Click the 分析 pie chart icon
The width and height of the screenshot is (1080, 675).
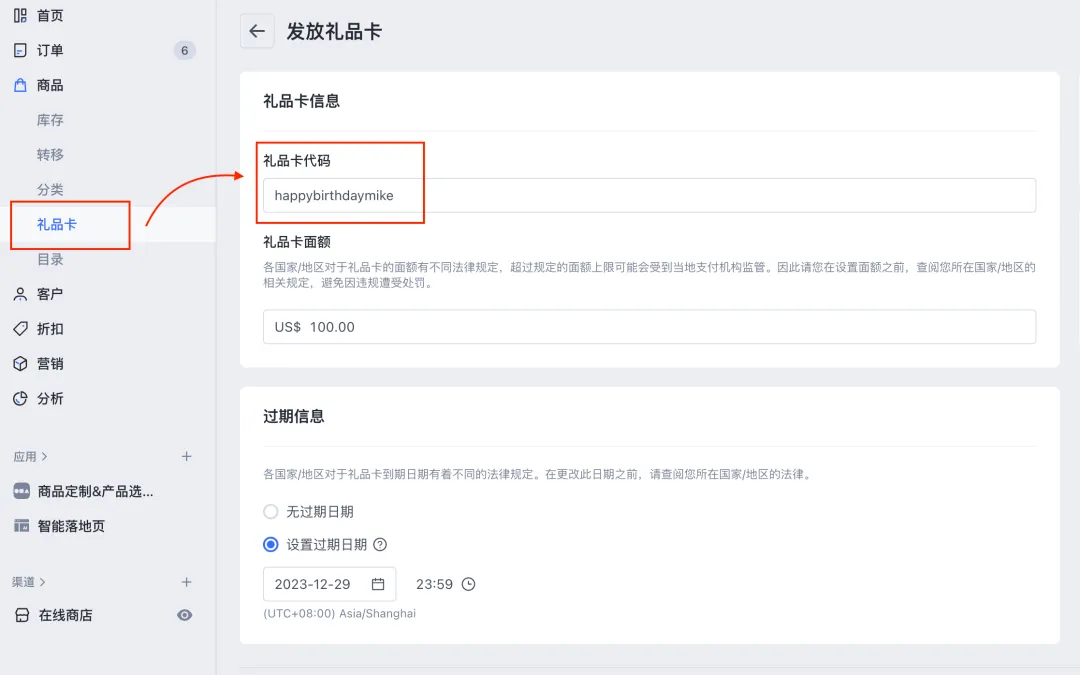(x=21, y=398)
